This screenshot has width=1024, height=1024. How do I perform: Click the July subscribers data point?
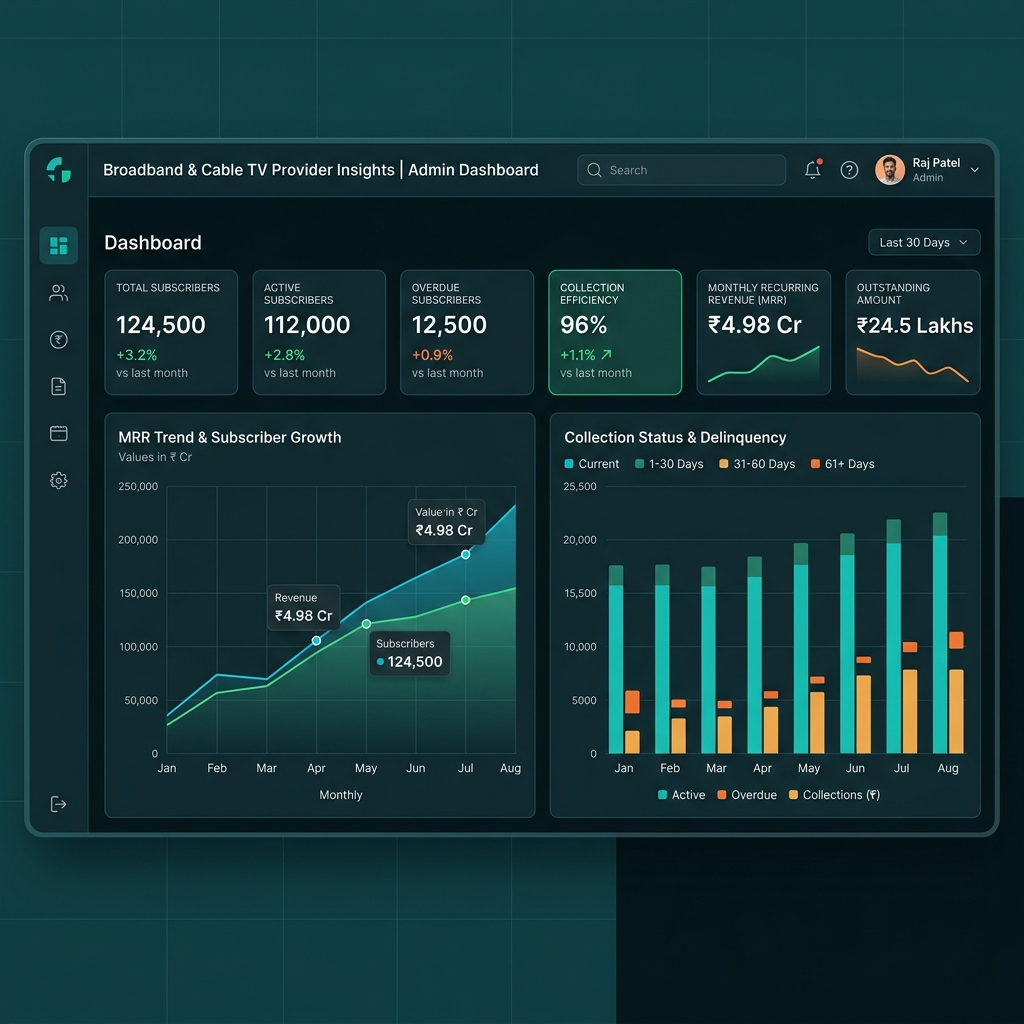466,600
